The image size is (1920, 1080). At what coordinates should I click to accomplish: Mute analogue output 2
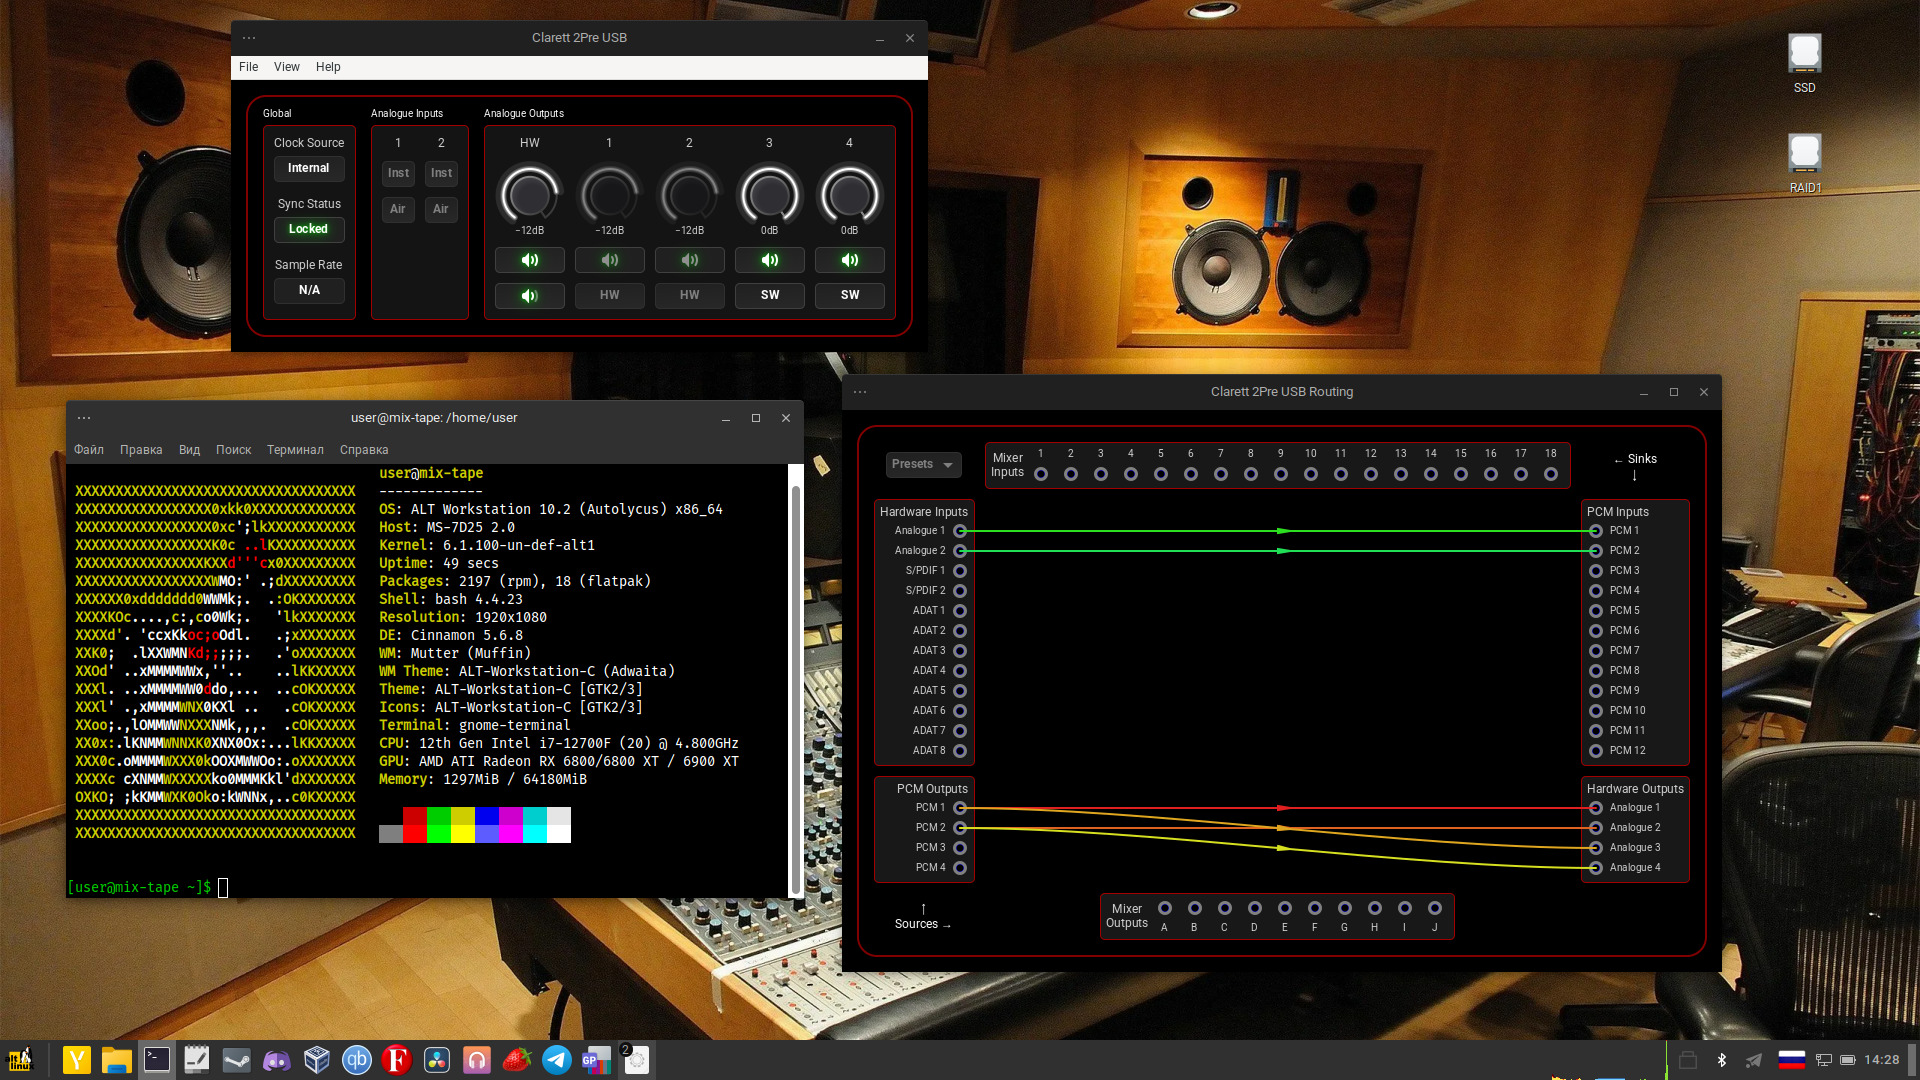click(690, 260)
